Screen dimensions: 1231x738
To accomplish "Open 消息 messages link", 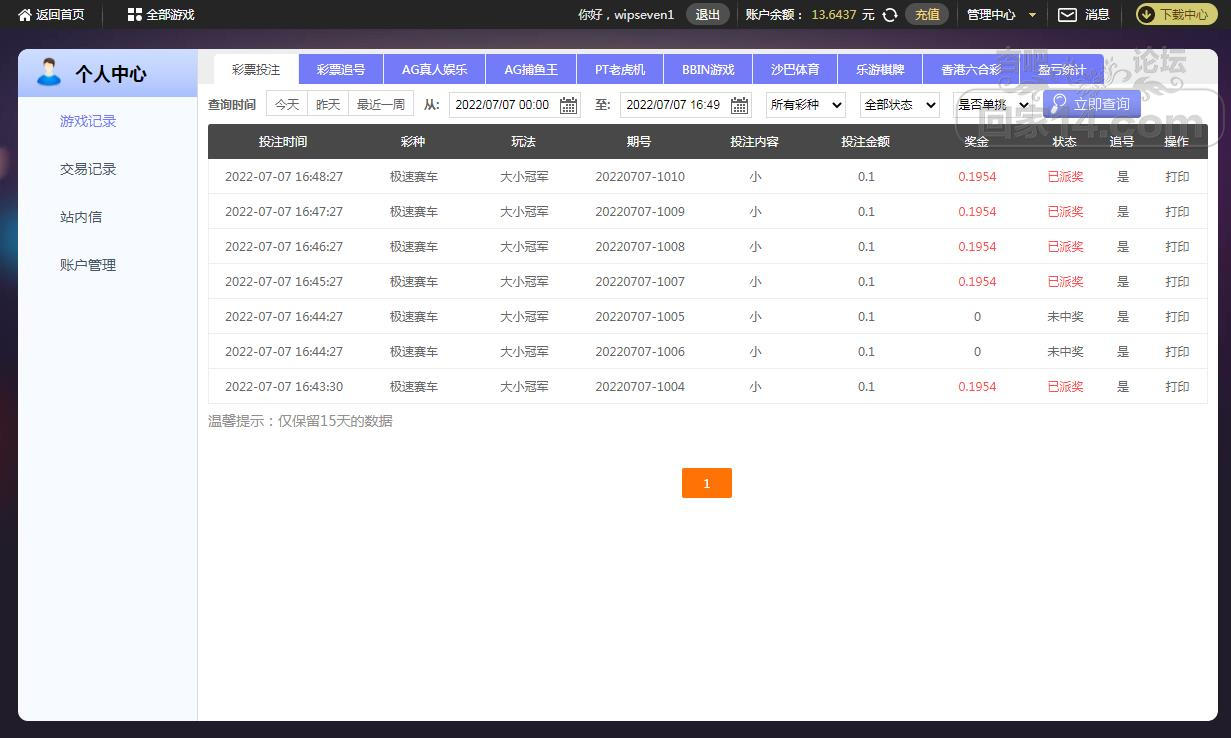I will (1097, 15).
